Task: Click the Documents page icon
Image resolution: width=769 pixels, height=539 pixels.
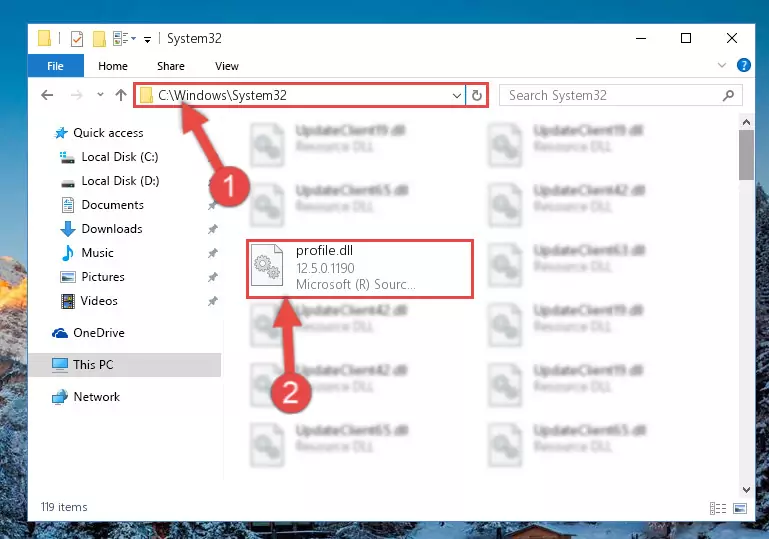Action: (x=68, y=205)
